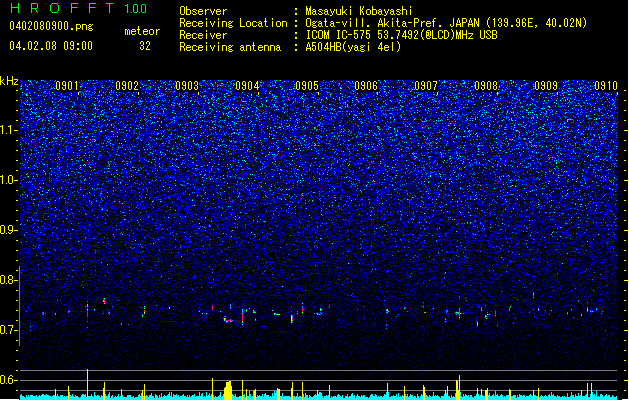Click the HROFFT 1.0.0 title text

(79, 8)
